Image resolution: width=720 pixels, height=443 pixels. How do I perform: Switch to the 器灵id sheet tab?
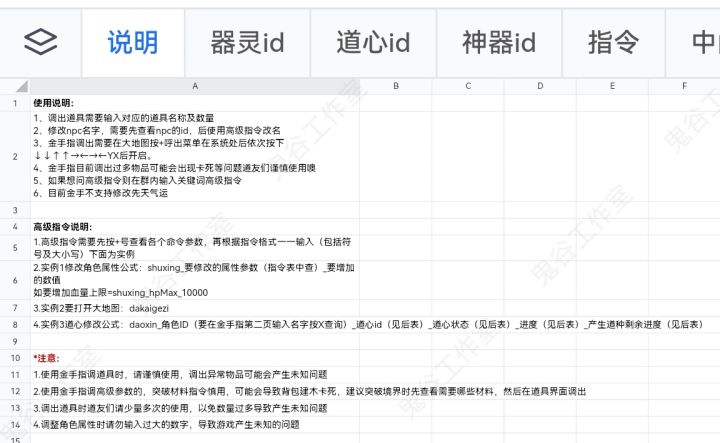248,43
